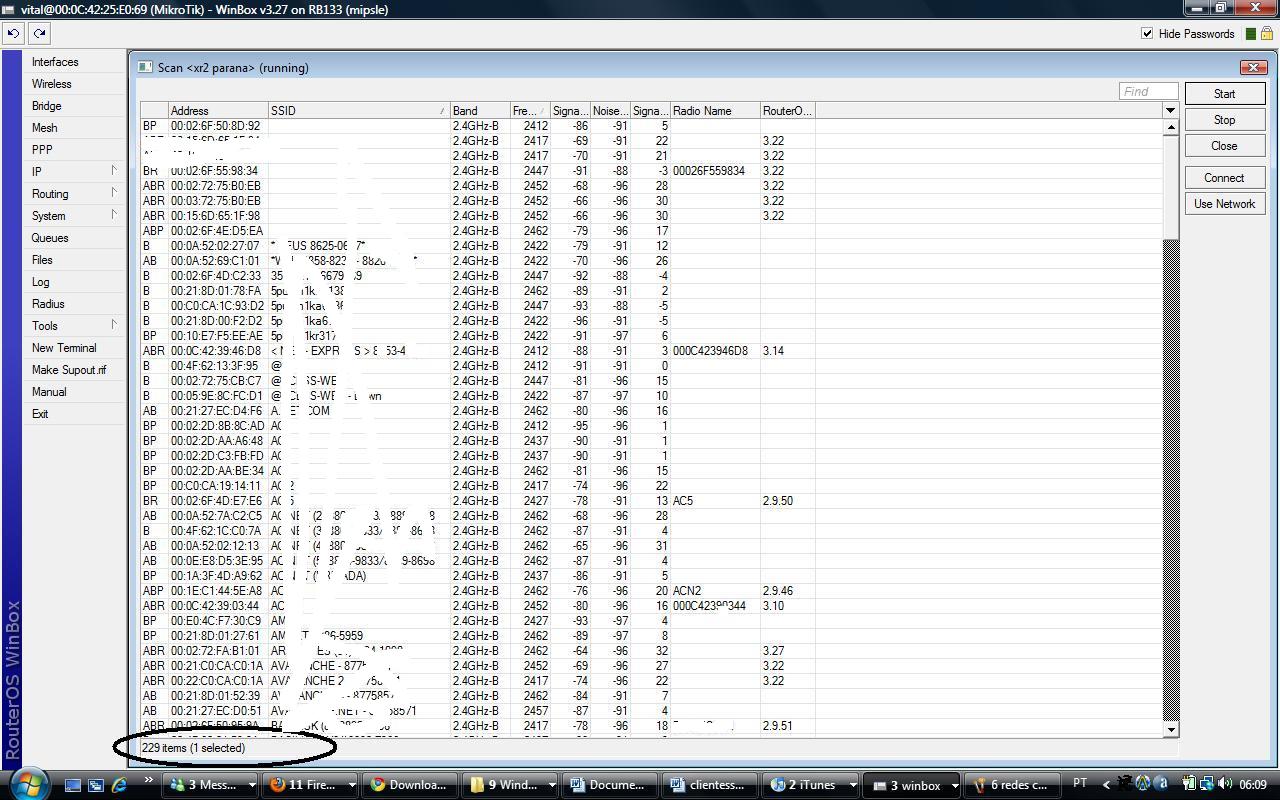Click the Switch Between Windows quick launch icon
The height and width of the screenshot is (800, 1280).
coord(96,785)
